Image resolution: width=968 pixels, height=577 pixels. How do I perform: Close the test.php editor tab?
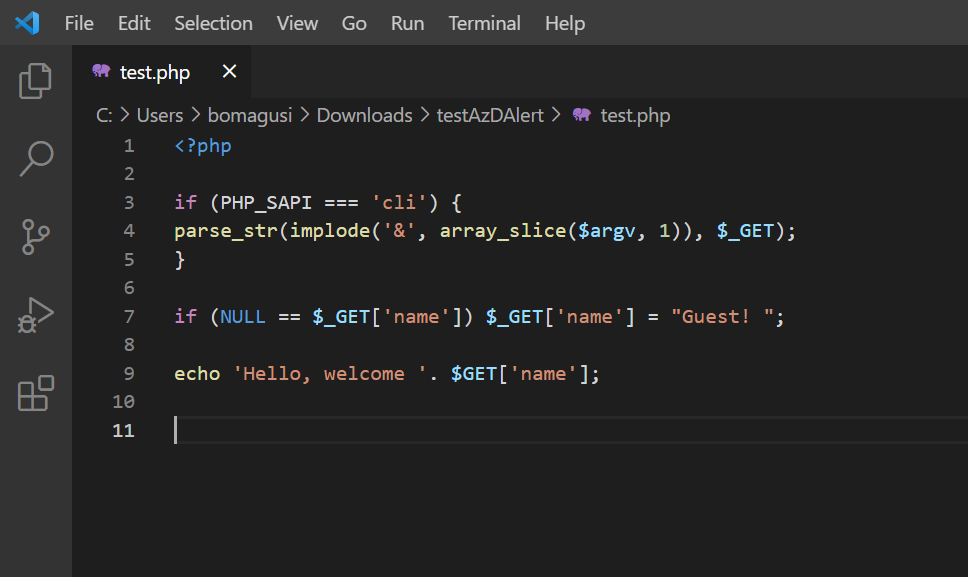[x=229, y=72]
